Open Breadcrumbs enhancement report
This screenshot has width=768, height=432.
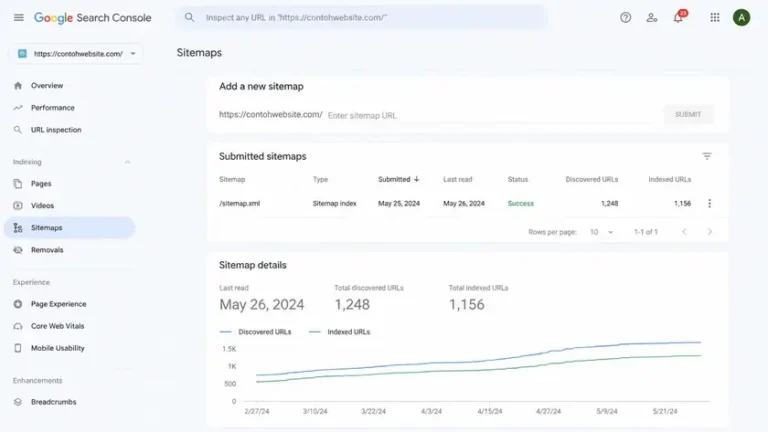click(53, 402)
